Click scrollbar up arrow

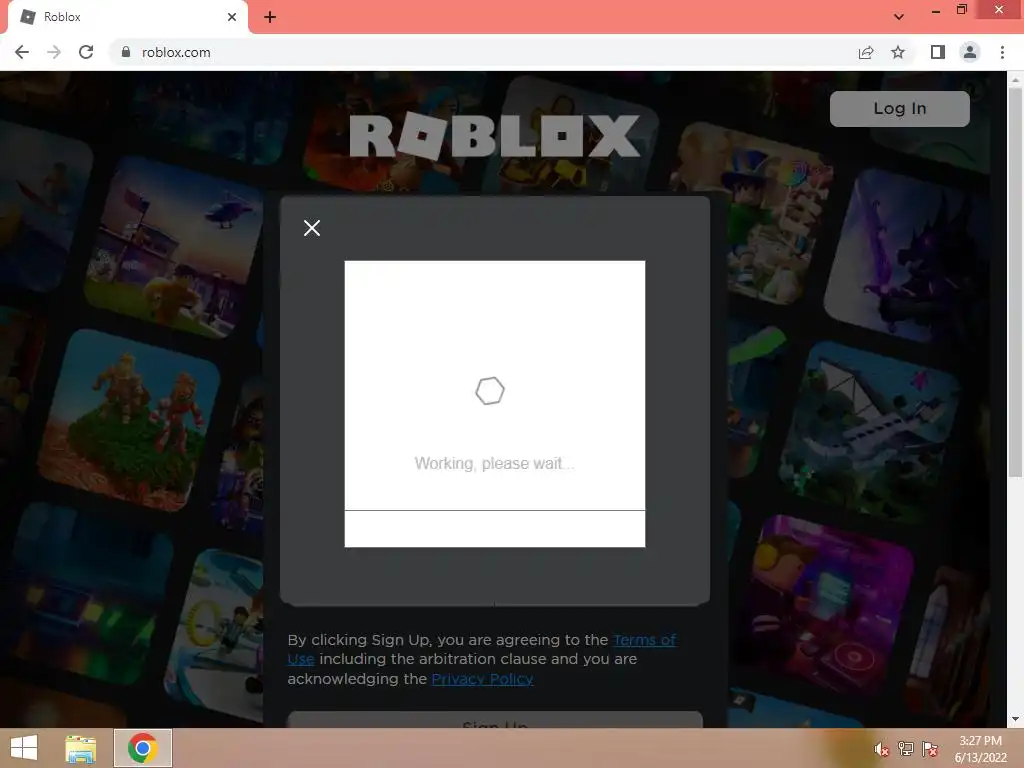1015,80
